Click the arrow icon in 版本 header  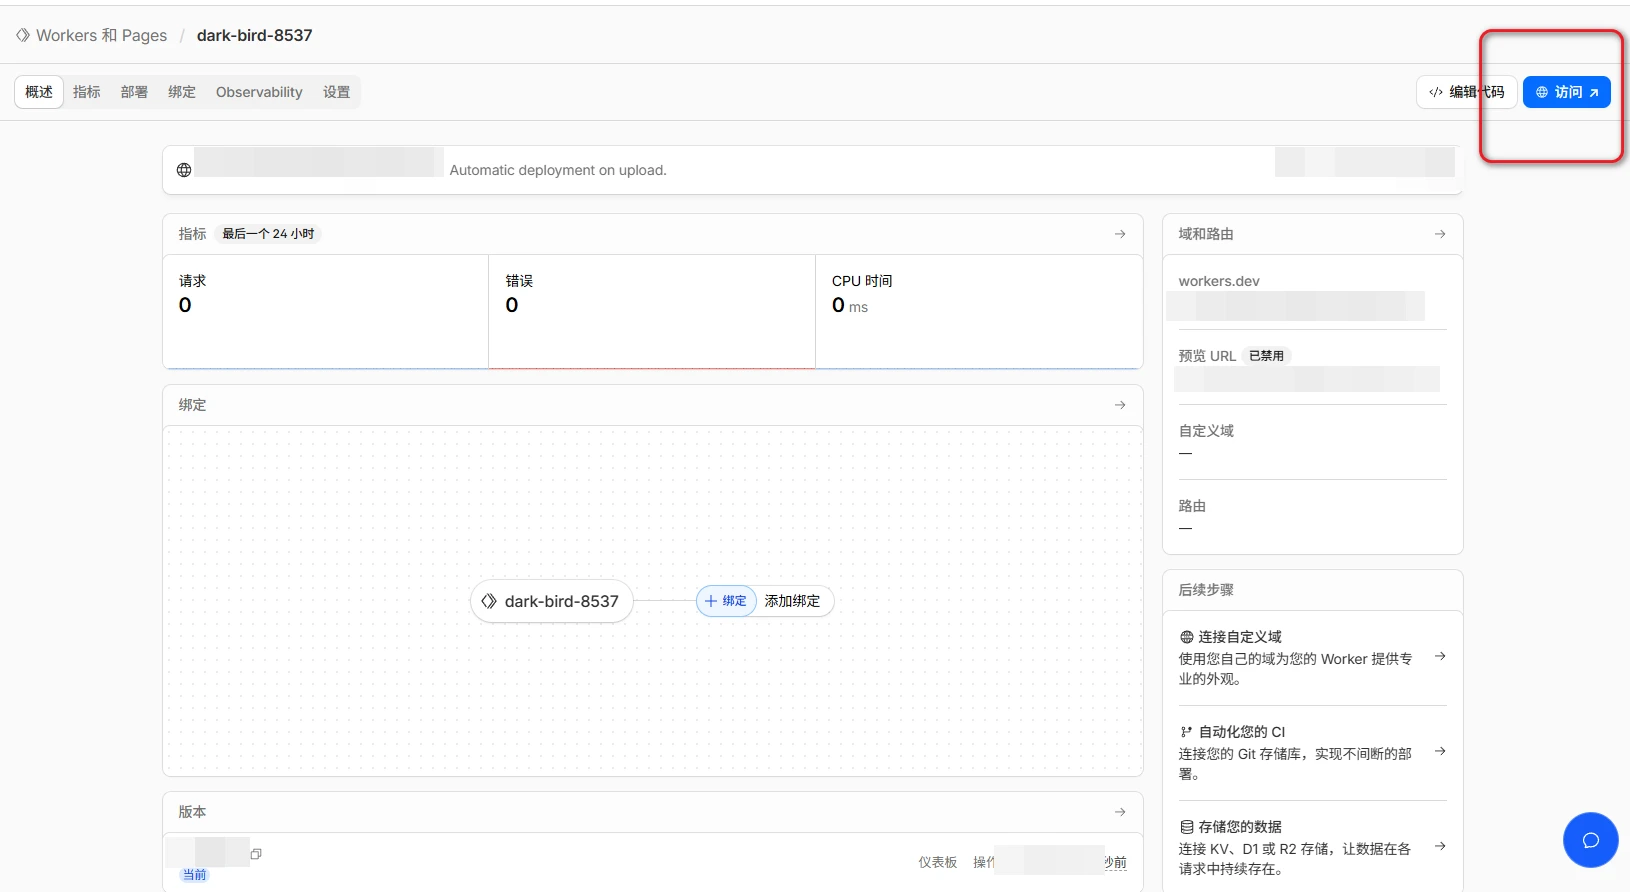tap(1120, 812)
